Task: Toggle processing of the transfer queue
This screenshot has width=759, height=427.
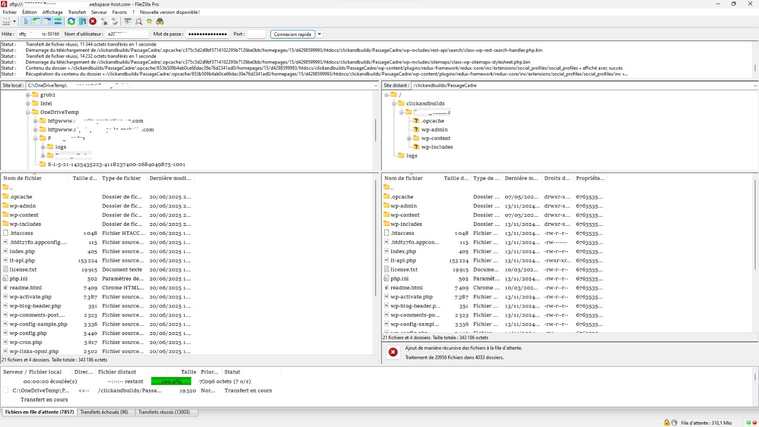Action: pos(82,22)
